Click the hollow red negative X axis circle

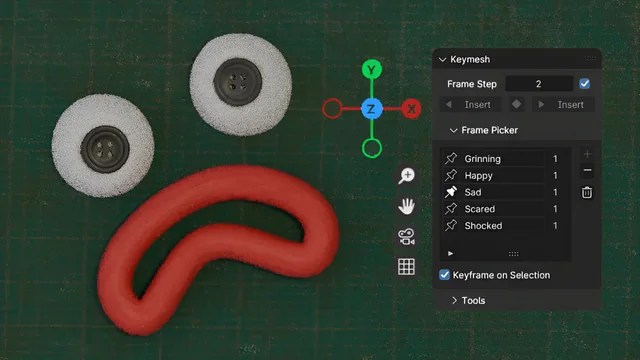point(332,109)
